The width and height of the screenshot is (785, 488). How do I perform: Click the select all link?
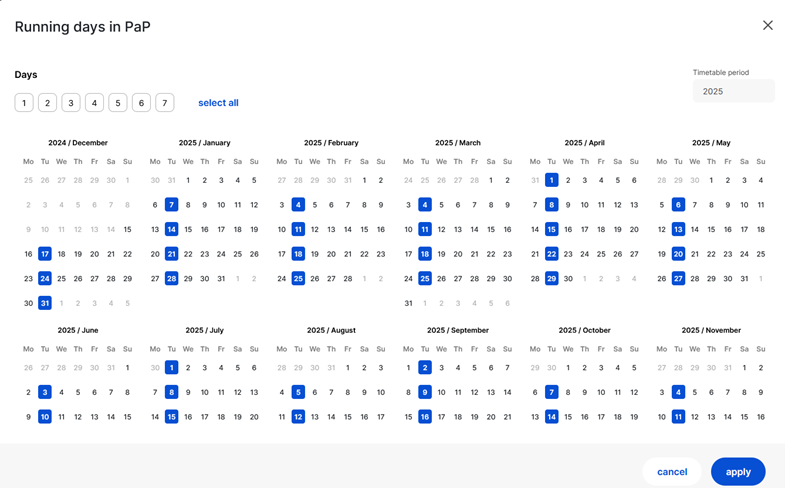(x=218, y=103)
